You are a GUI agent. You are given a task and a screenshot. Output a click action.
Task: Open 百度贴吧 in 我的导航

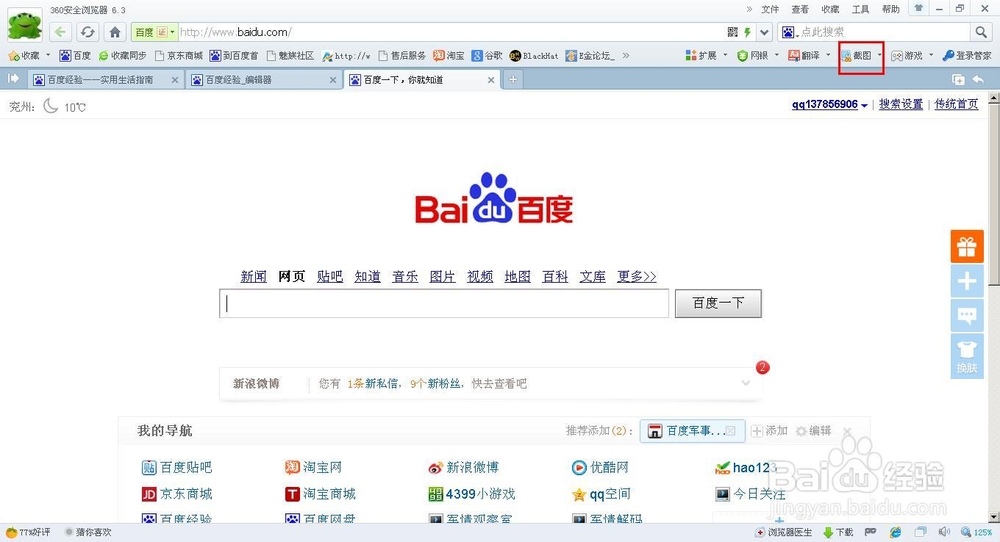(x=177, y=467)
